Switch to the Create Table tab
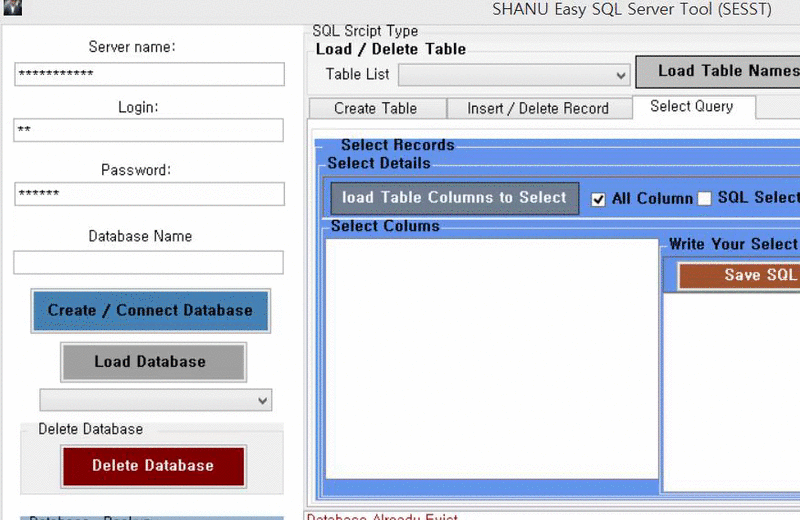Screen dimensions: 800x520 point(375,108)
